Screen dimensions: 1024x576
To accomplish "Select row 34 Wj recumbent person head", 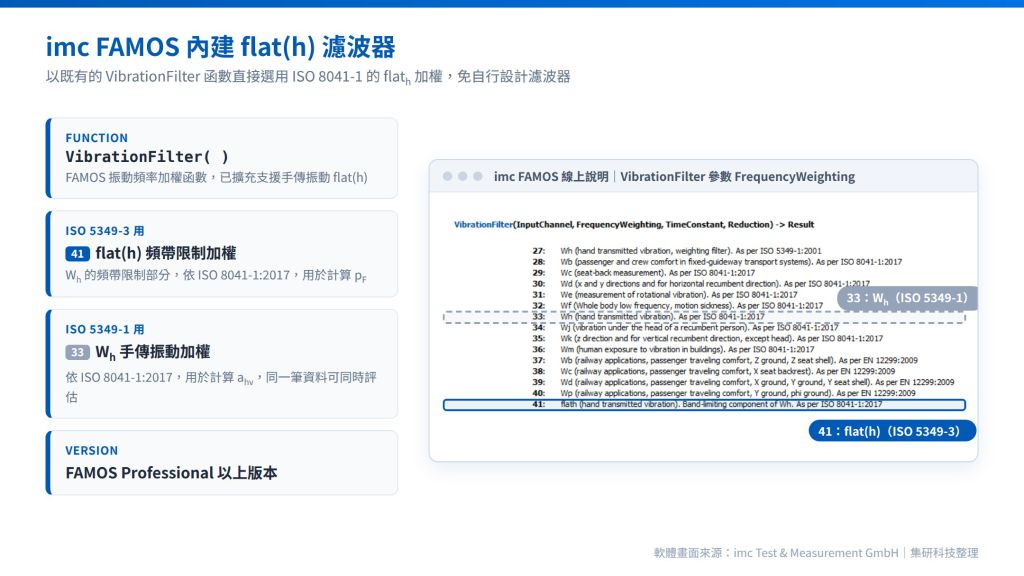I will (685, 328).
